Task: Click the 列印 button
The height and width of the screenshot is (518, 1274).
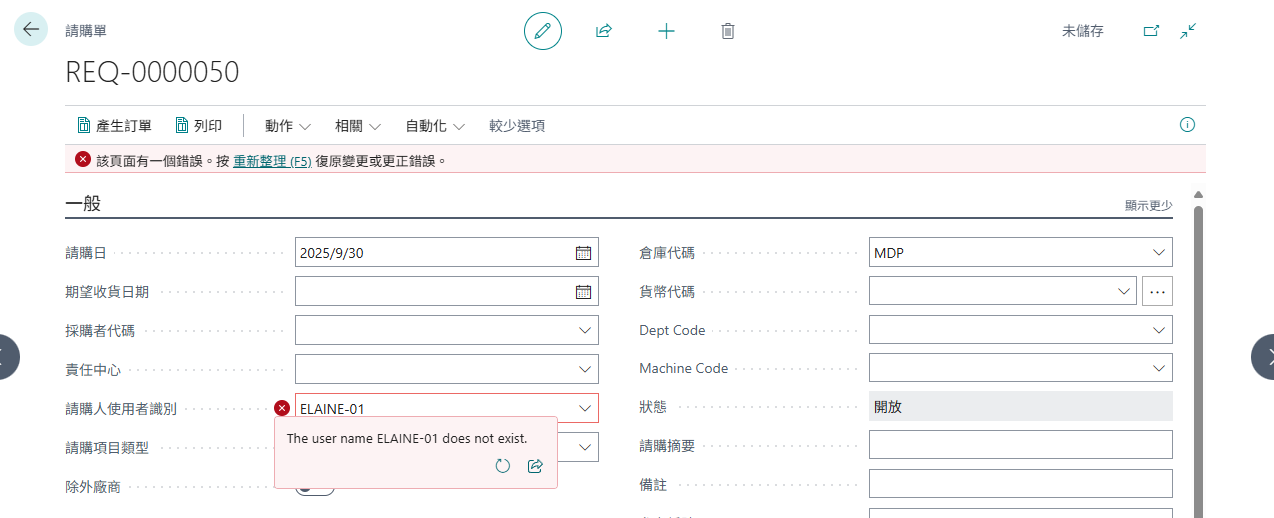Action: tap(198, 126)
